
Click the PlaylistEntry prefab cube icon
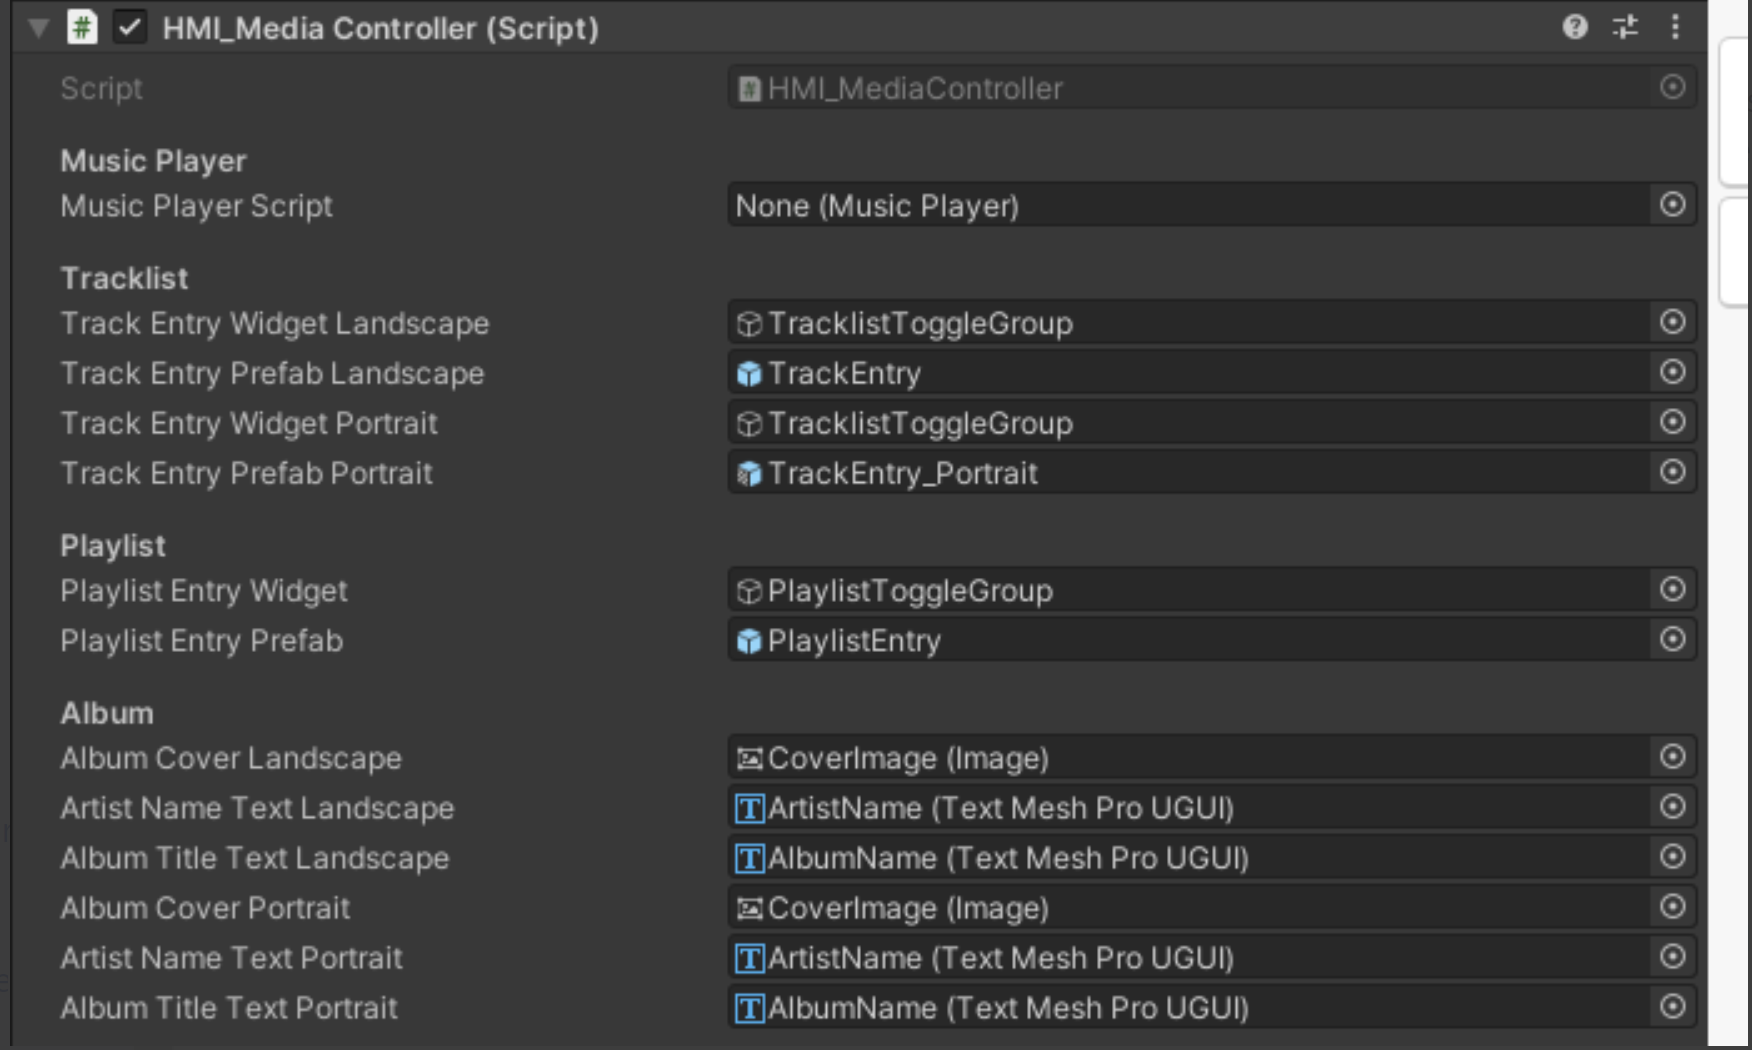tap(748, 640)
